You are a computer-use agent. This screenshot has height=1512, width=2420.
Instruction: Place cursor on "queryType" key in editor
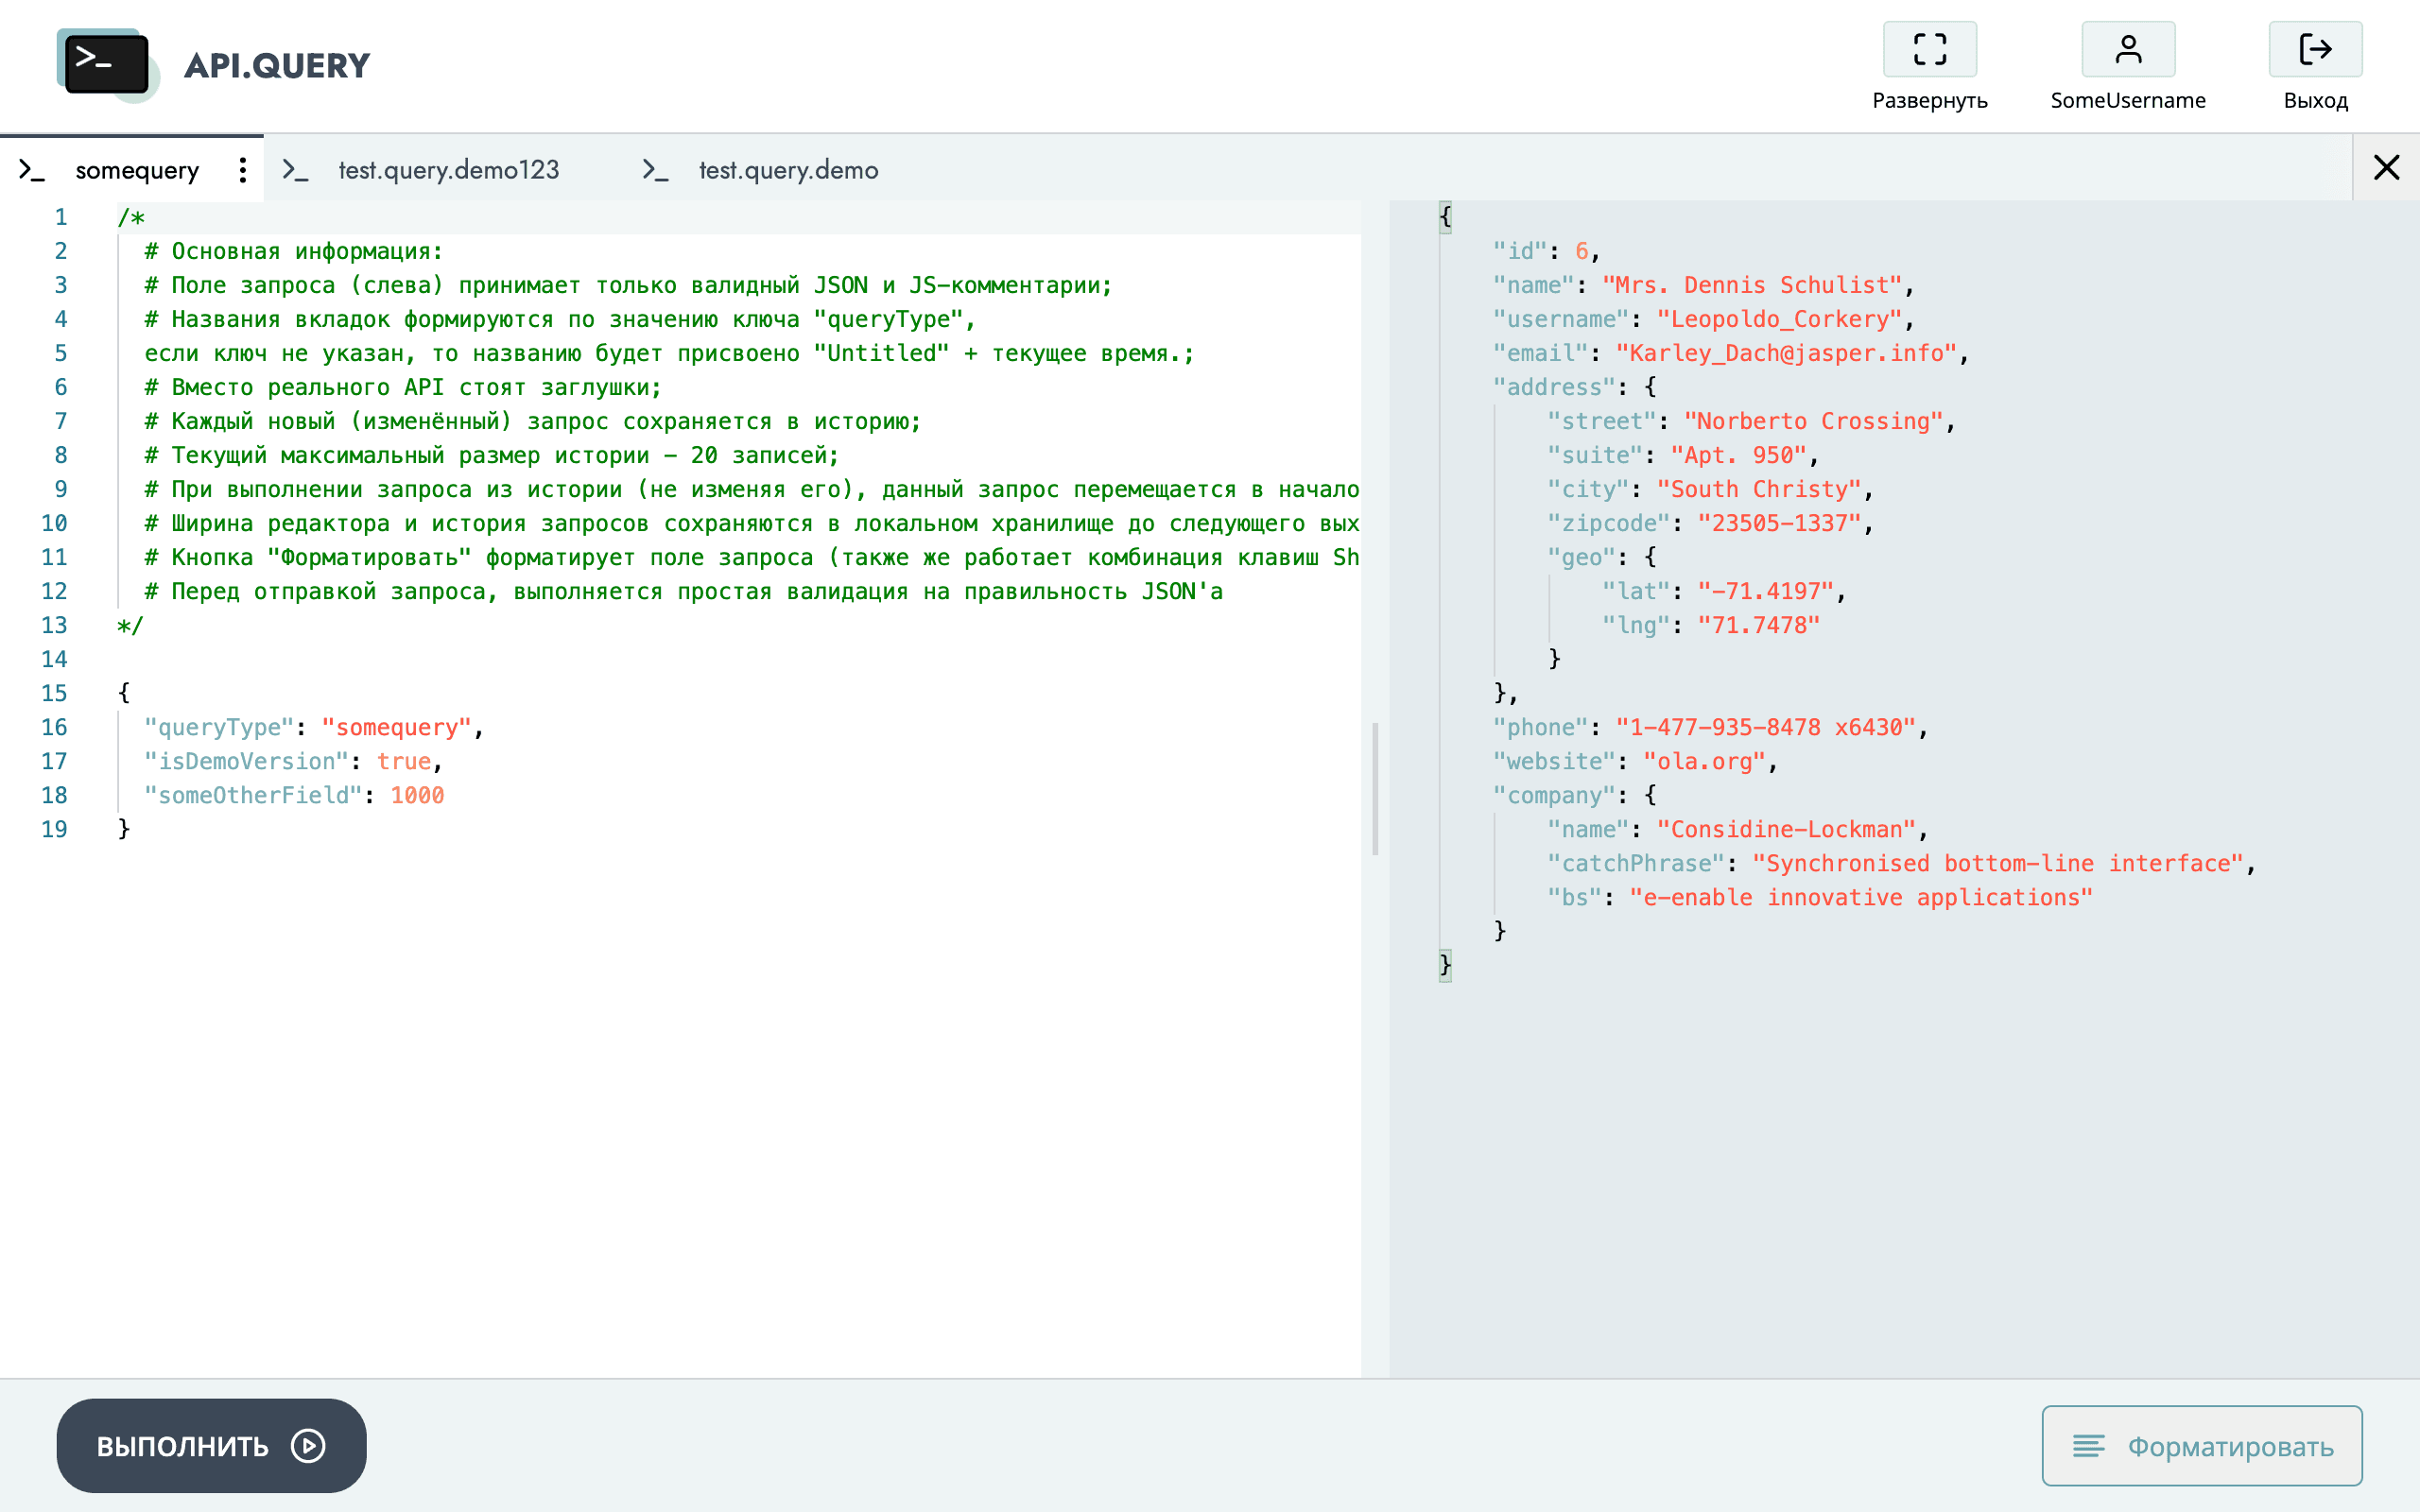tap(218, 727)
